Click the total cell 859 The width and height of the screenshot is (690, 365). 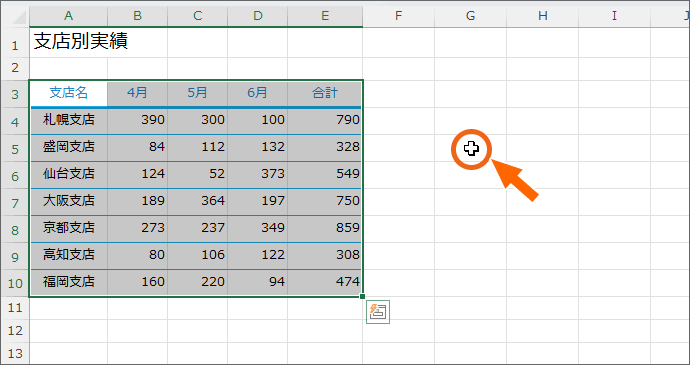click(325, 229)
